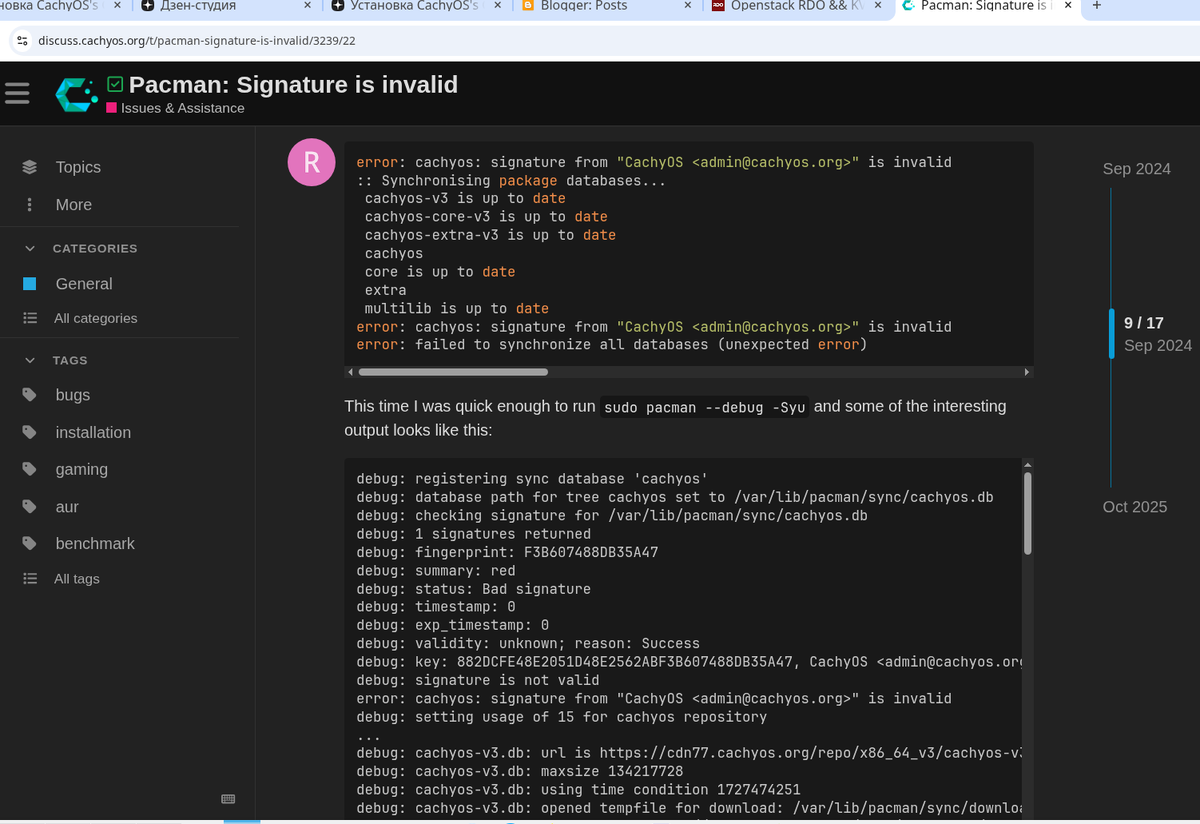Open the bugs tag

tap(72, 394)
